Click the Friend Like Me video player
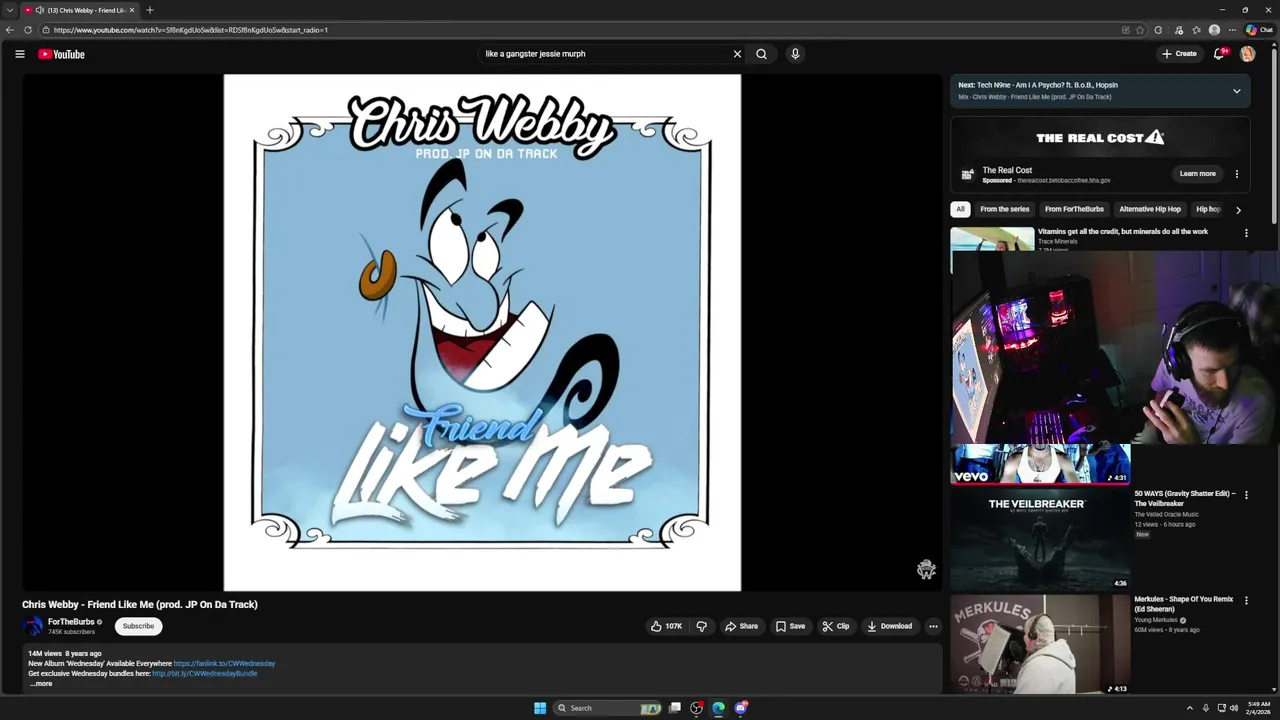 482,332
